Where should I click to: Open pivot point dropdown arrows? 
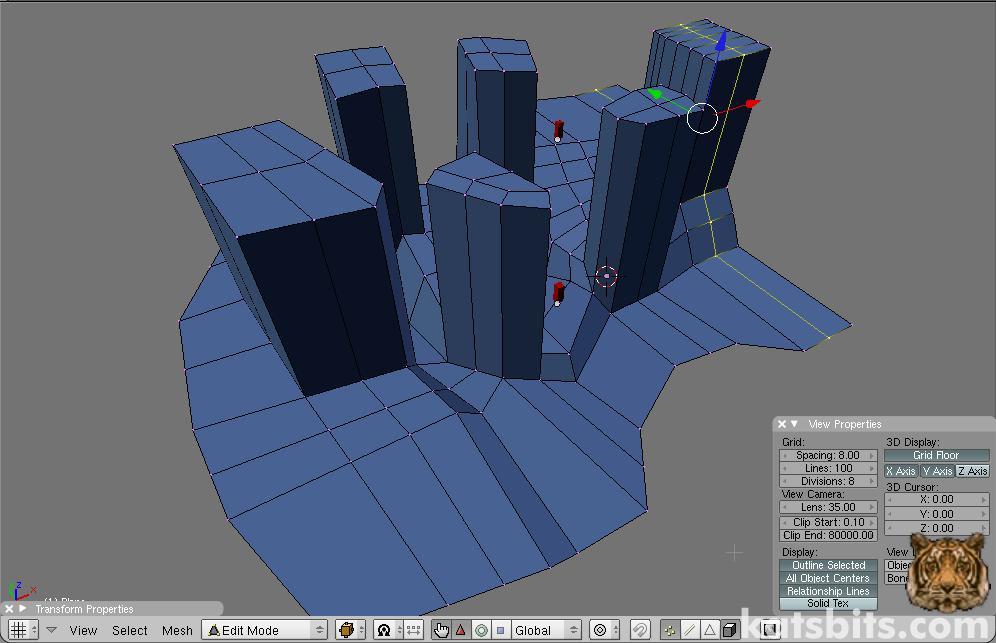[x=400, y=630]
